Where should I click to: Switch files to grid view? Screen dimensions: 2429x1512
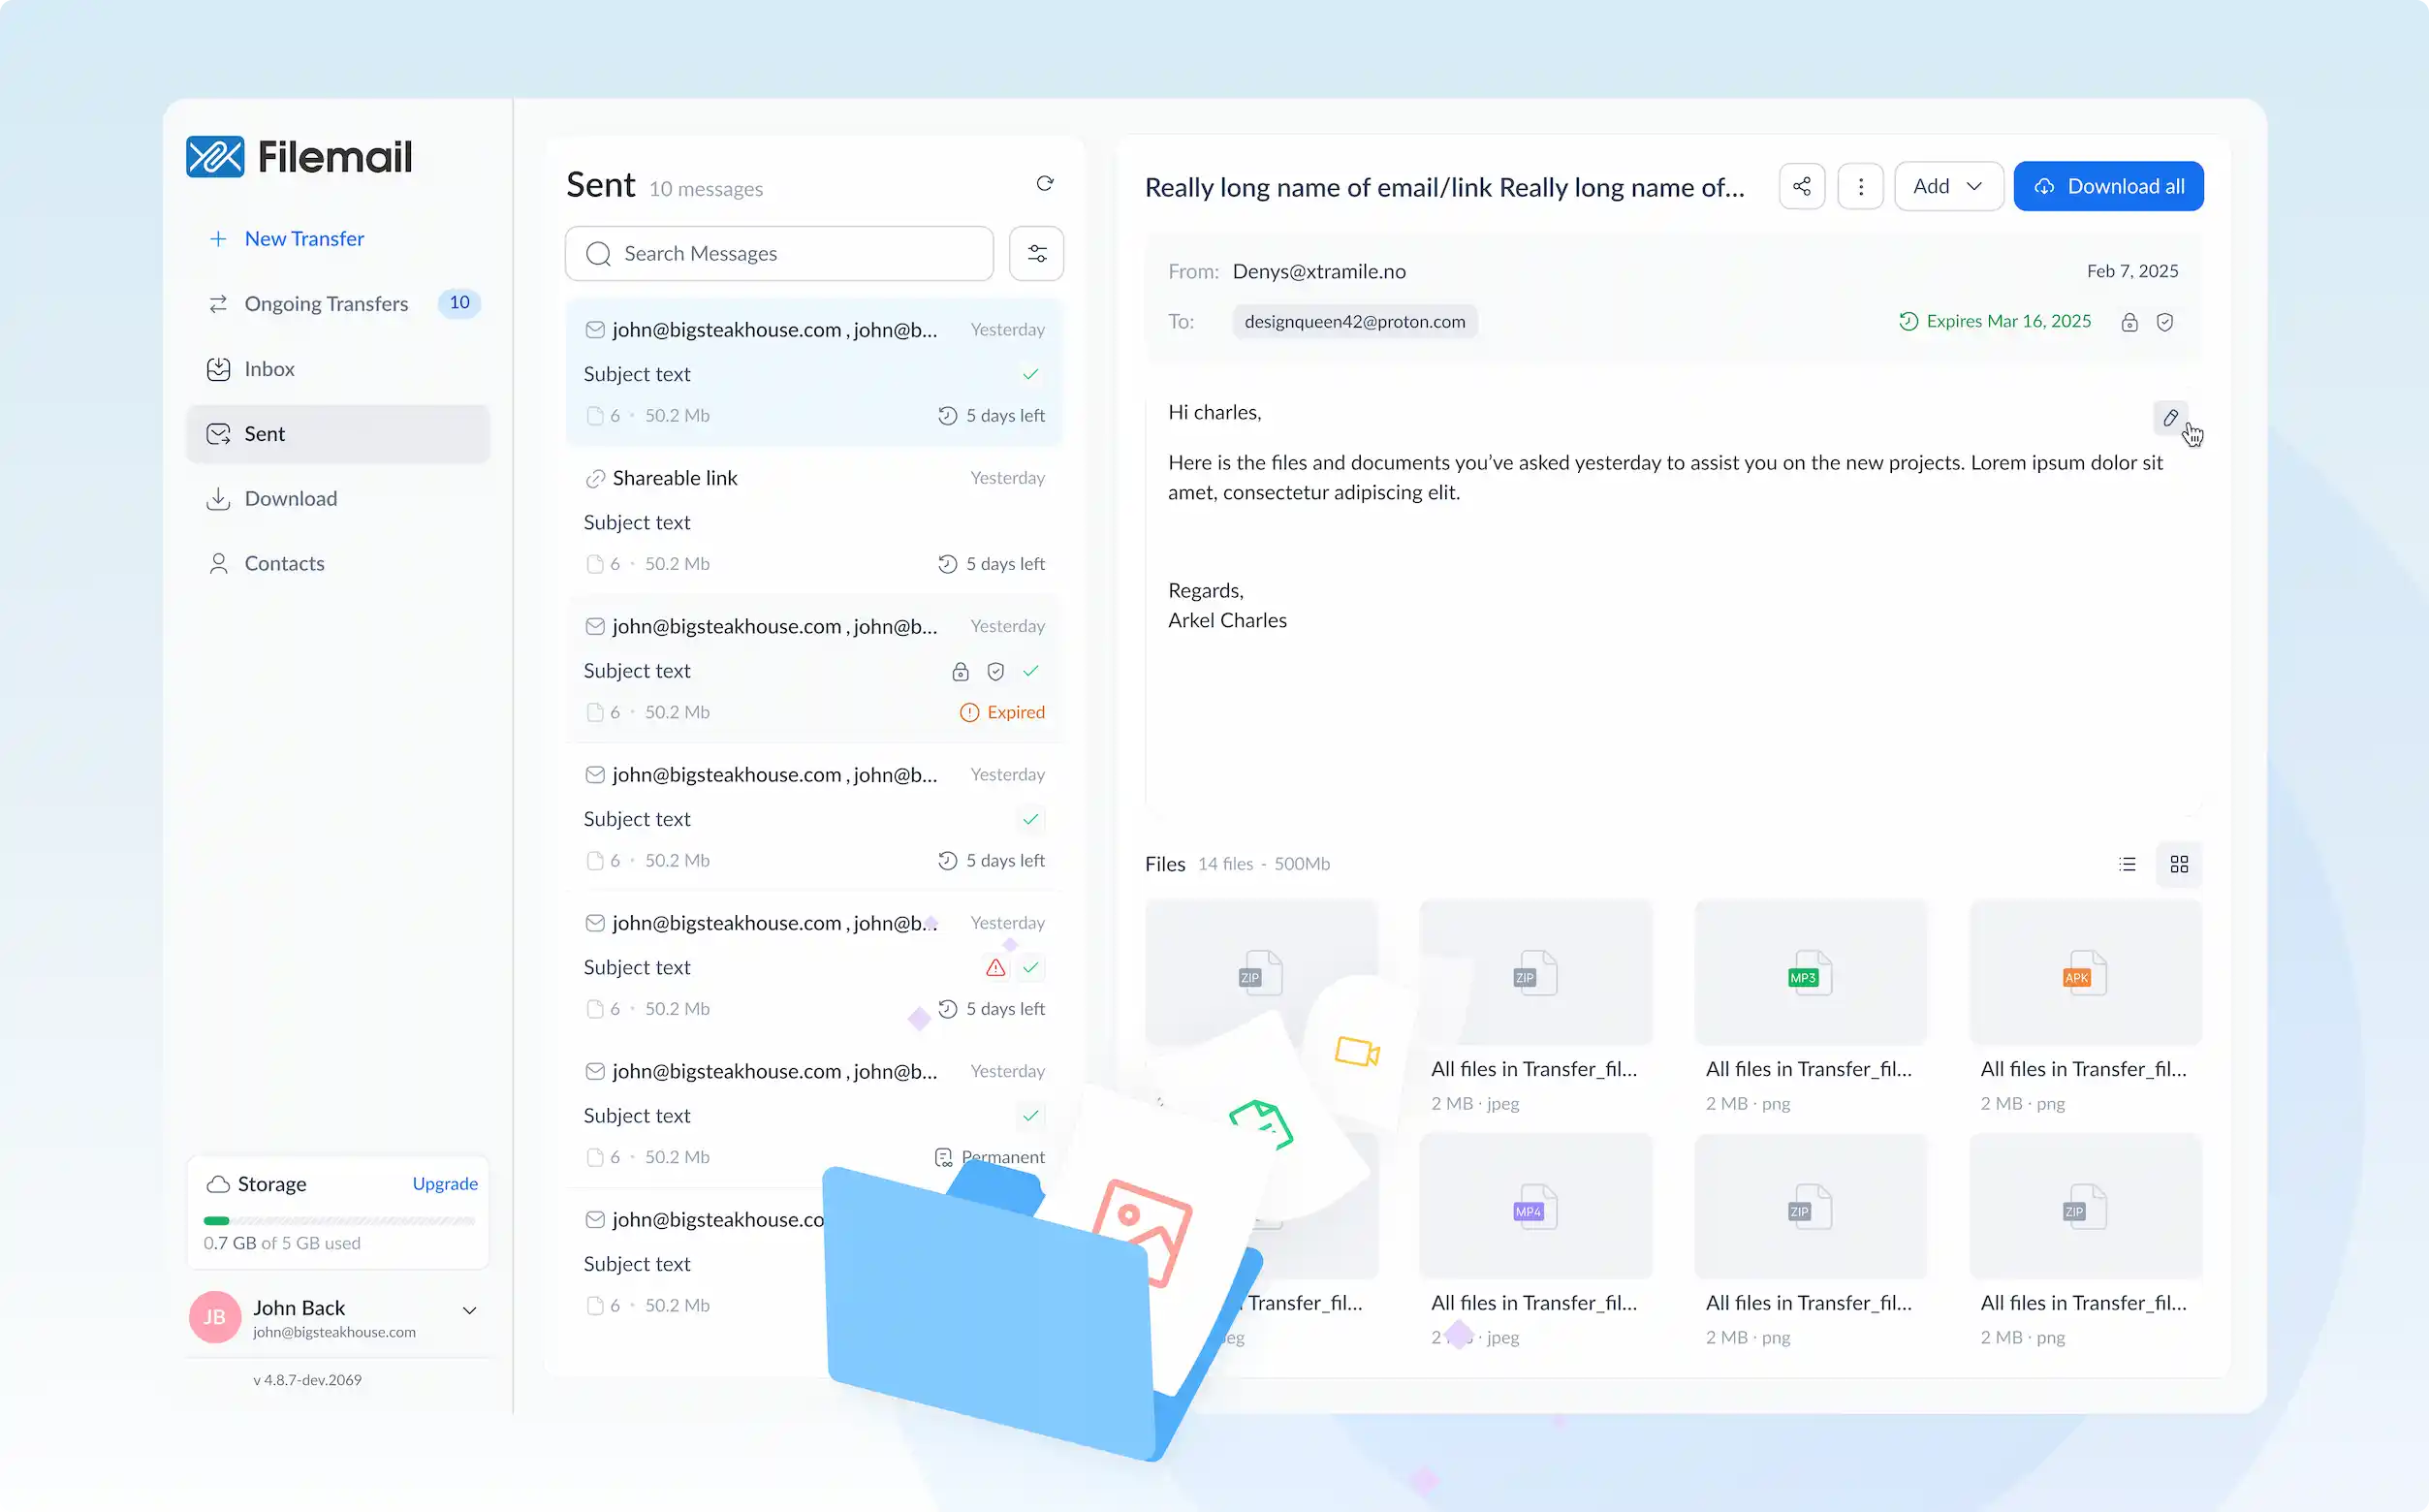(2179, 864)
